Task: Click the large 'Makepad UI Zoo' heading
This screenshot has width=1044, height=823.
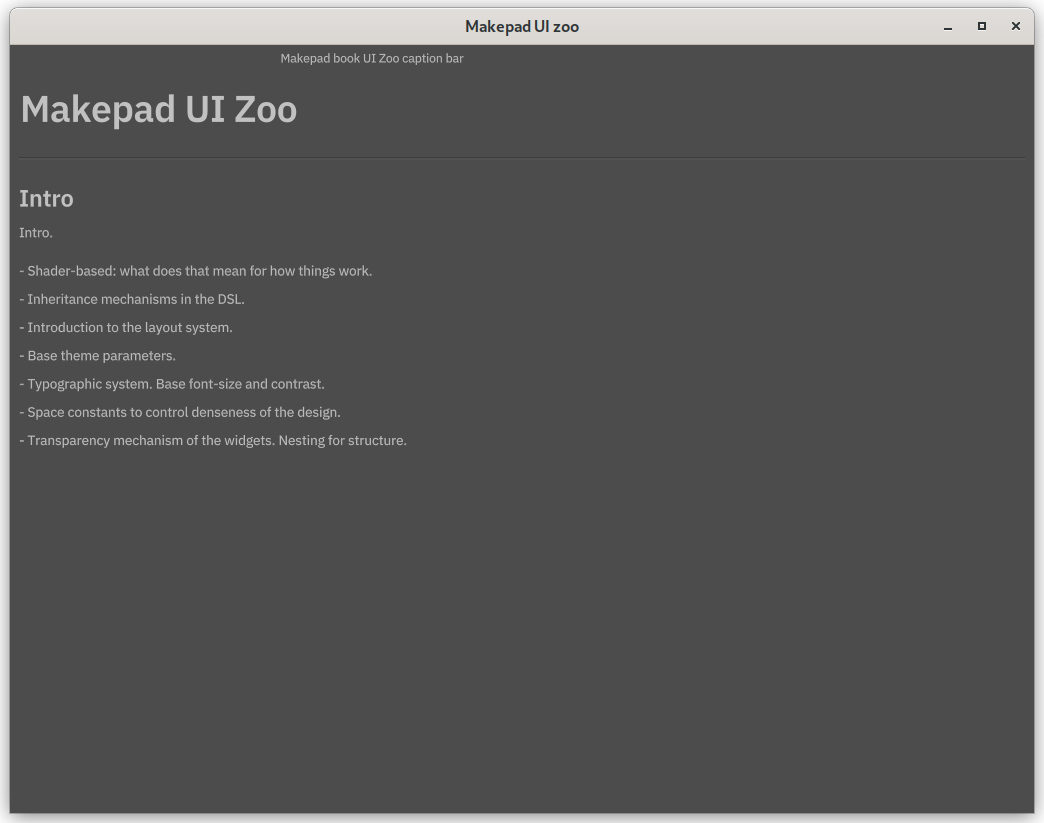Action: click(x=158, y=109)
